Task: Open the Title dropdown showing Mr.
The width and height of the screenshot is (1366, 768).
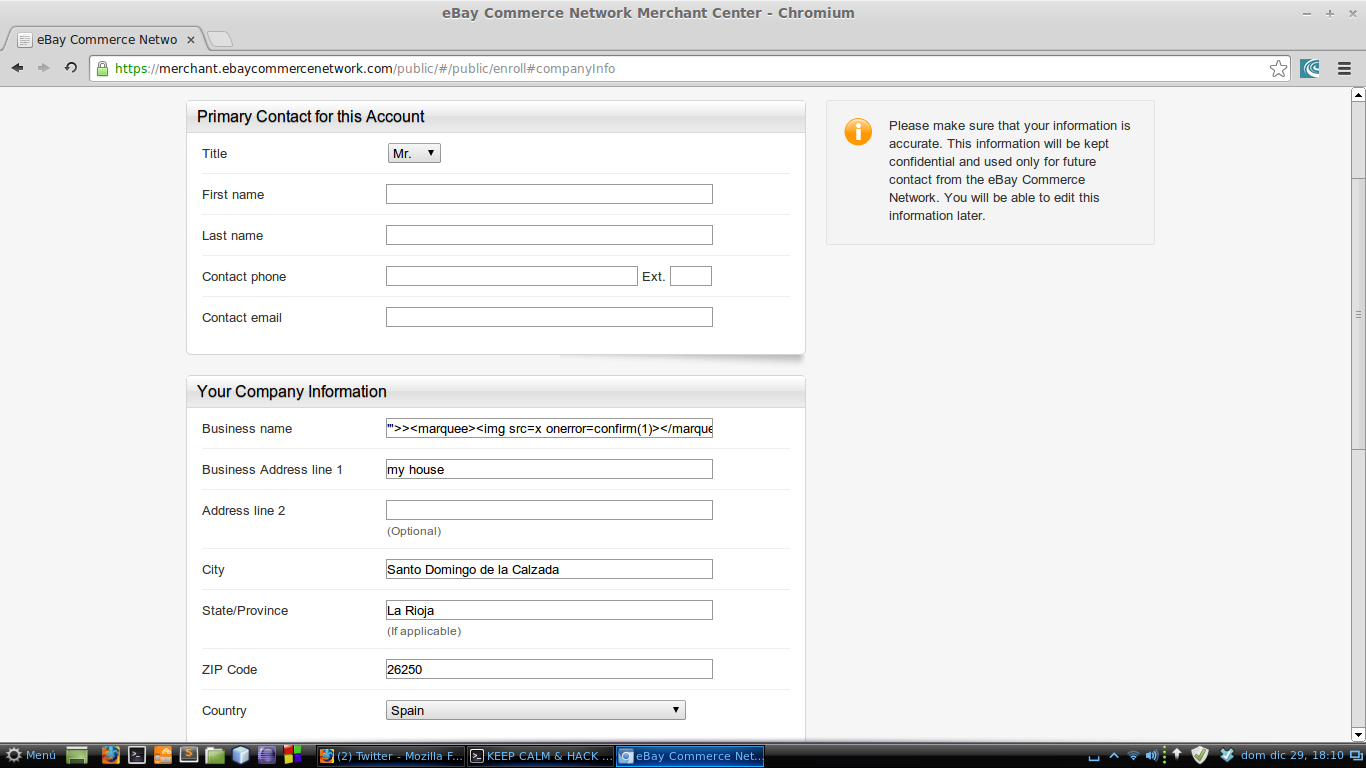Action: (414, 153)
